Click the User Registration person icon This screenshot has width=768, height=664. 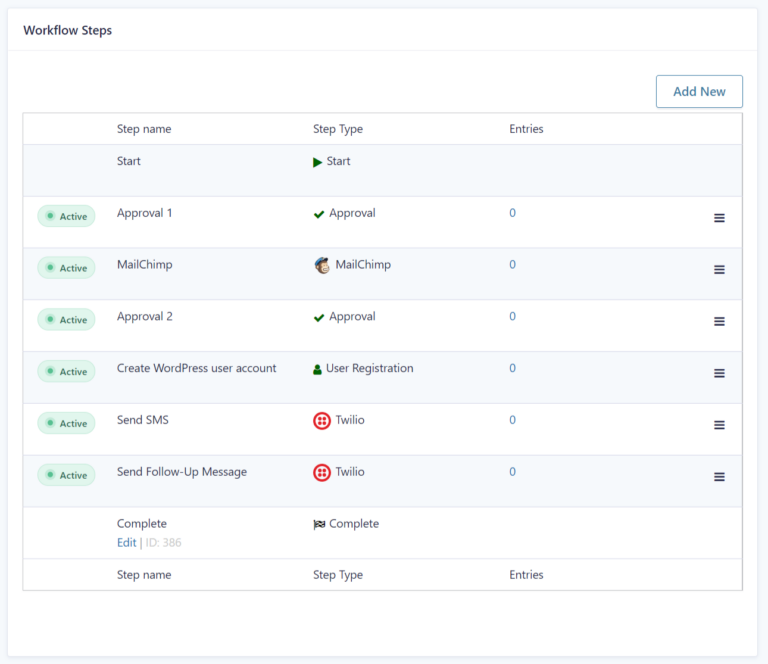coord(318,369)
